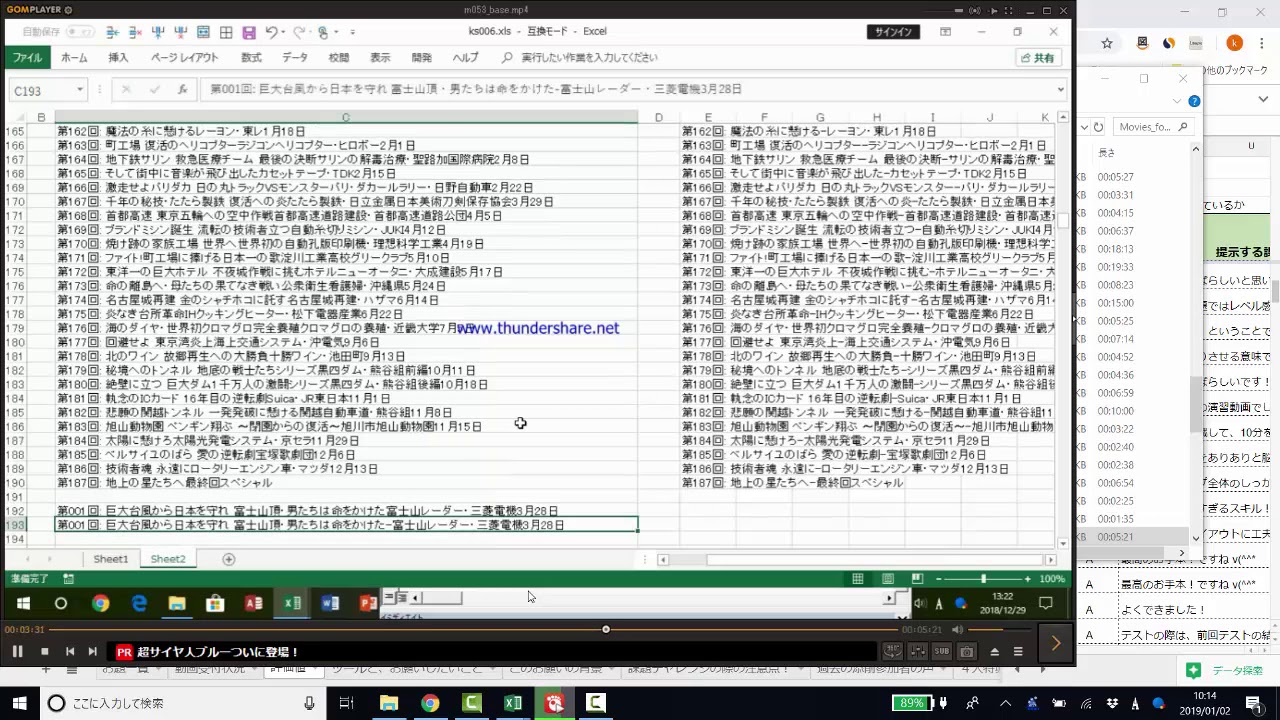Screen dimensions: 1280x720
Task: Click the insert function fx icon
Action: (x=182, y=89)
